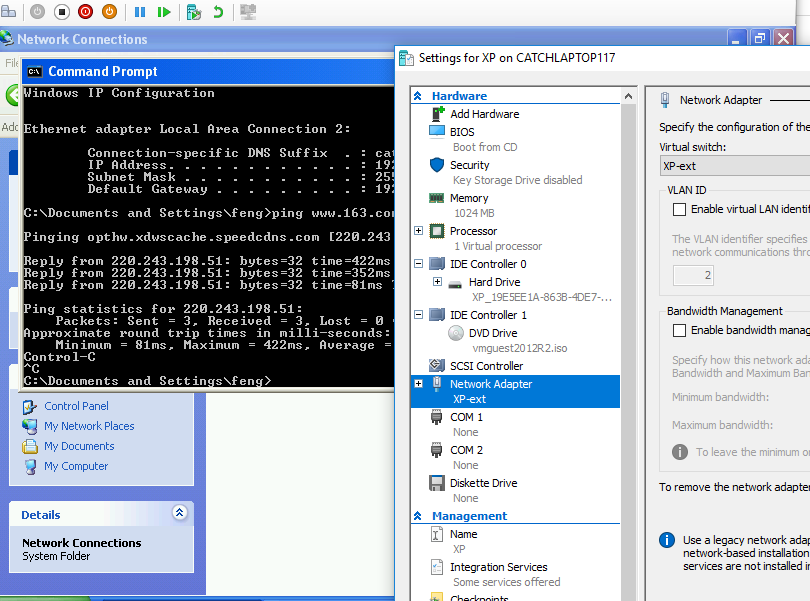
Task: Select Add Hardware in settings tree
Action: pos(484,114)
